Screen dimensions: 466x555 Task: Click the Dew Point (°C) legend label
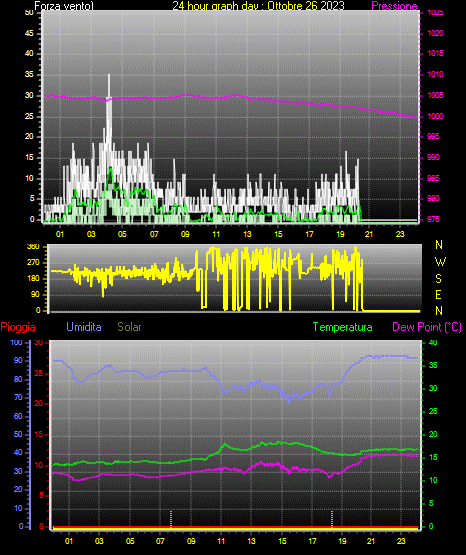[427, 327]
